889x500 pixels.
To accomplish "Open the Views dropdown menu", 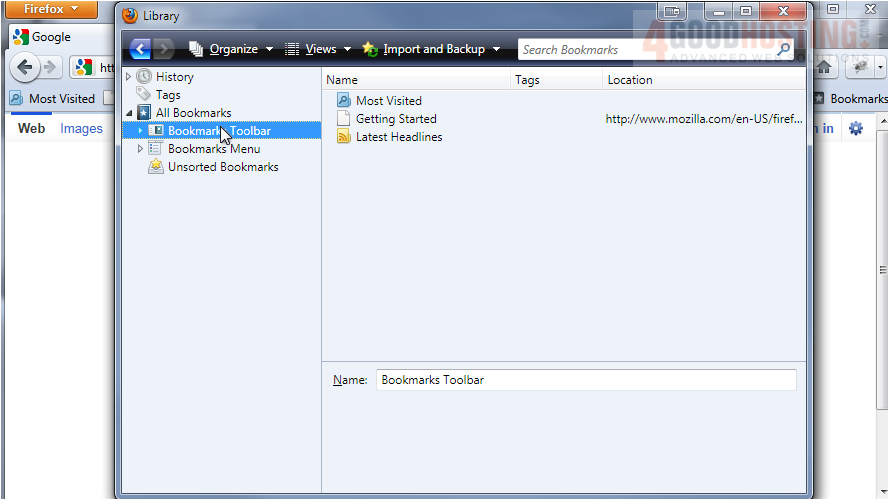I will click(x=319, y=49).
